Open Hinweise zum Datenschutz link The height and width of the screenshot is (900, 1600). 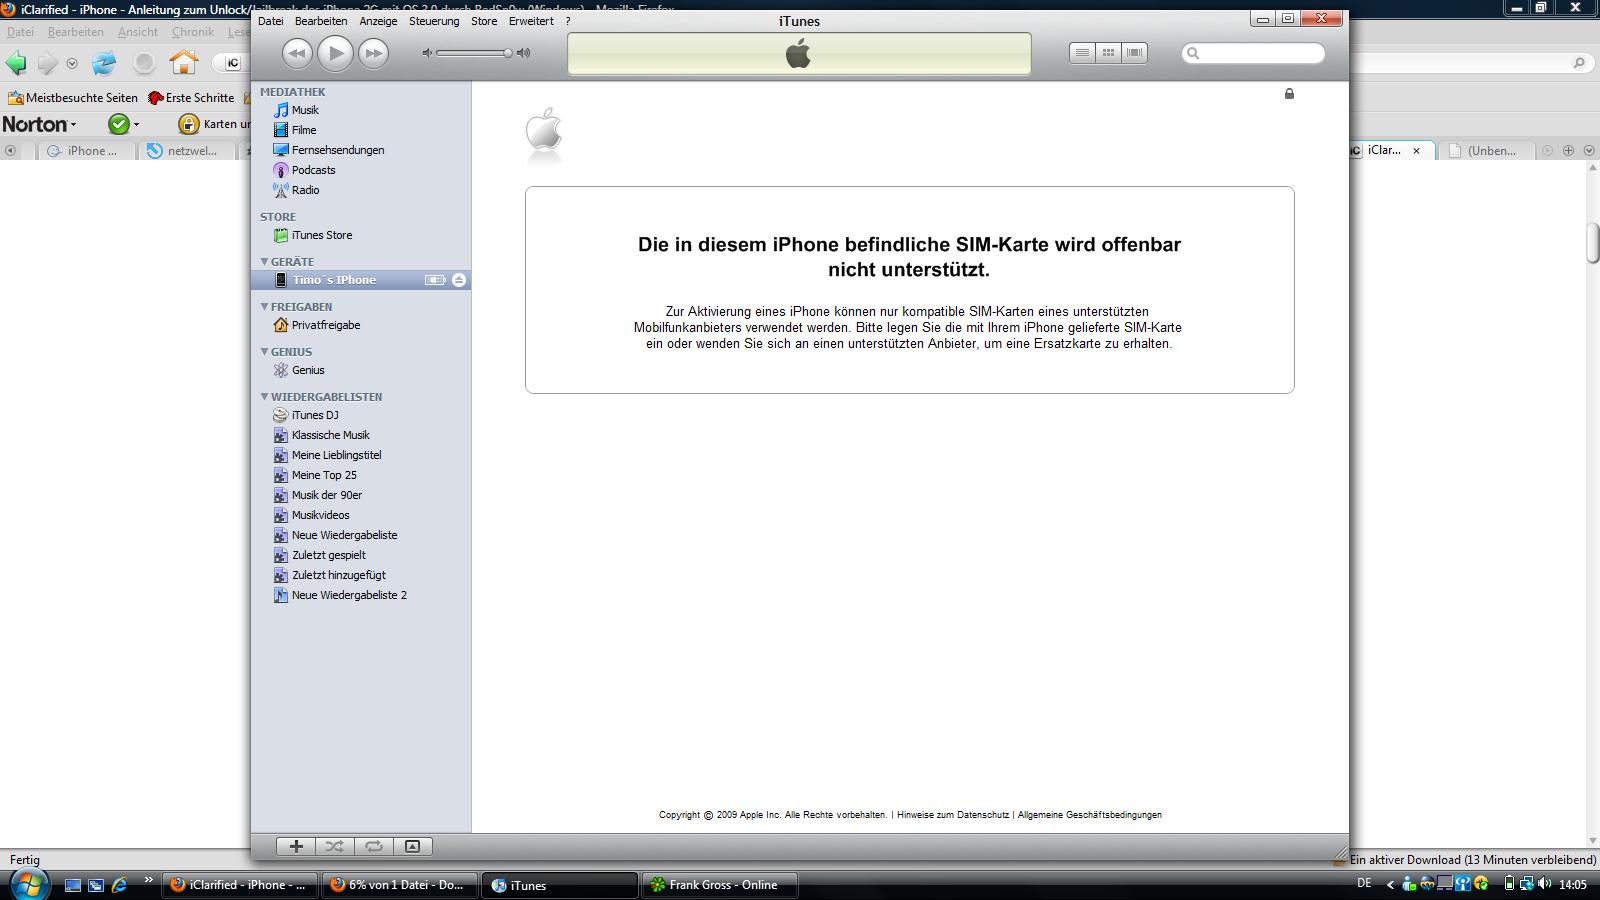(x=953, y=815)
